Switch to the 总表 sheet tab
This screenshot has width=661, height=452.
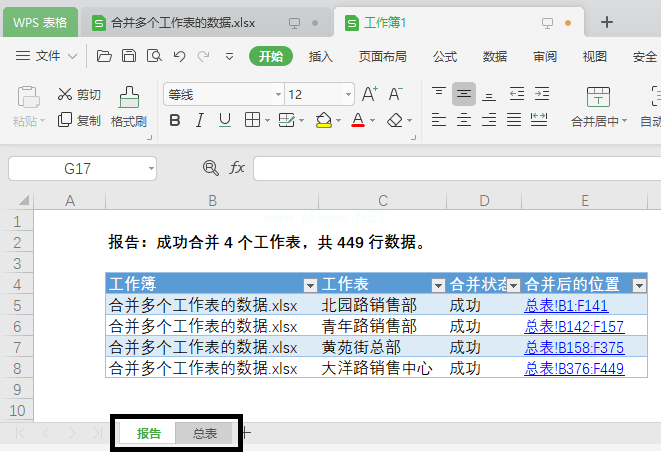(x=205, y=433)
